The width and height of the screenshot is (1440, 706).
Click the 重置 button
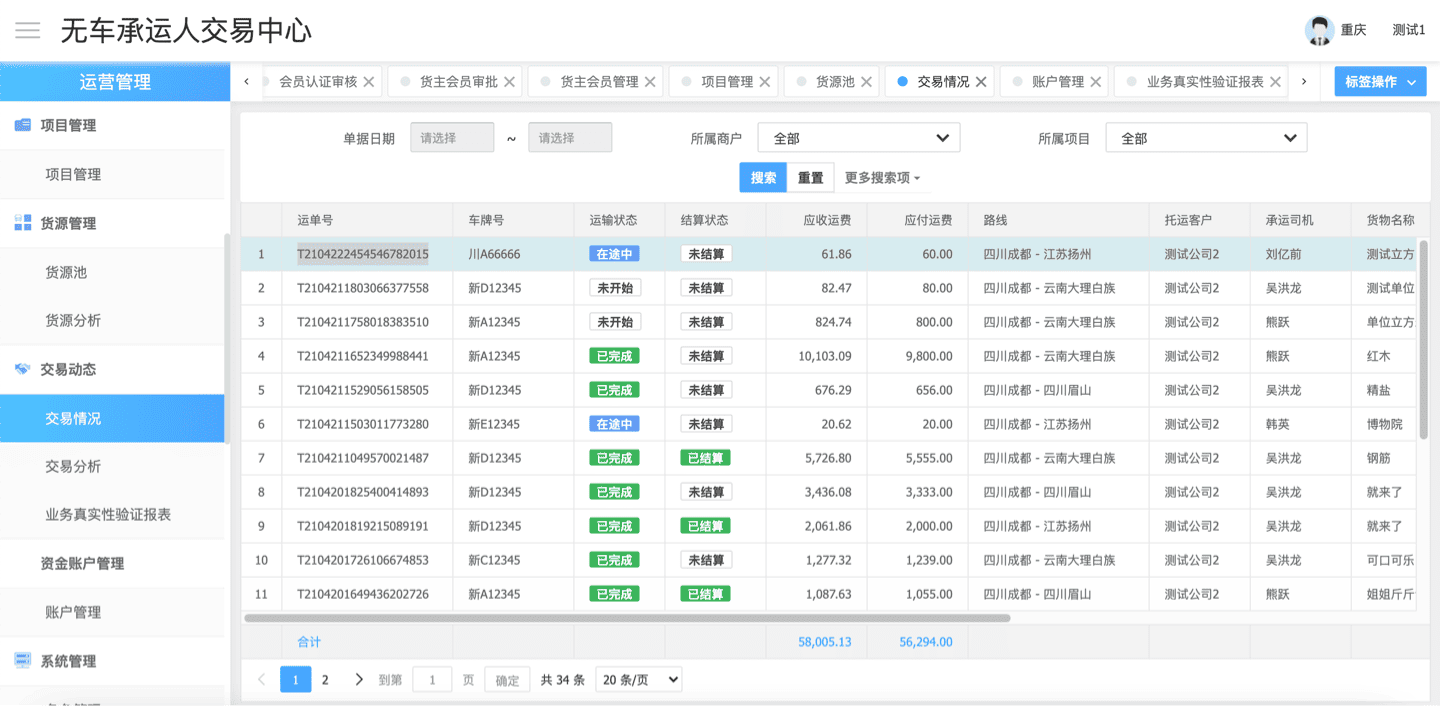pyautogui.click(x=810, y=178)
